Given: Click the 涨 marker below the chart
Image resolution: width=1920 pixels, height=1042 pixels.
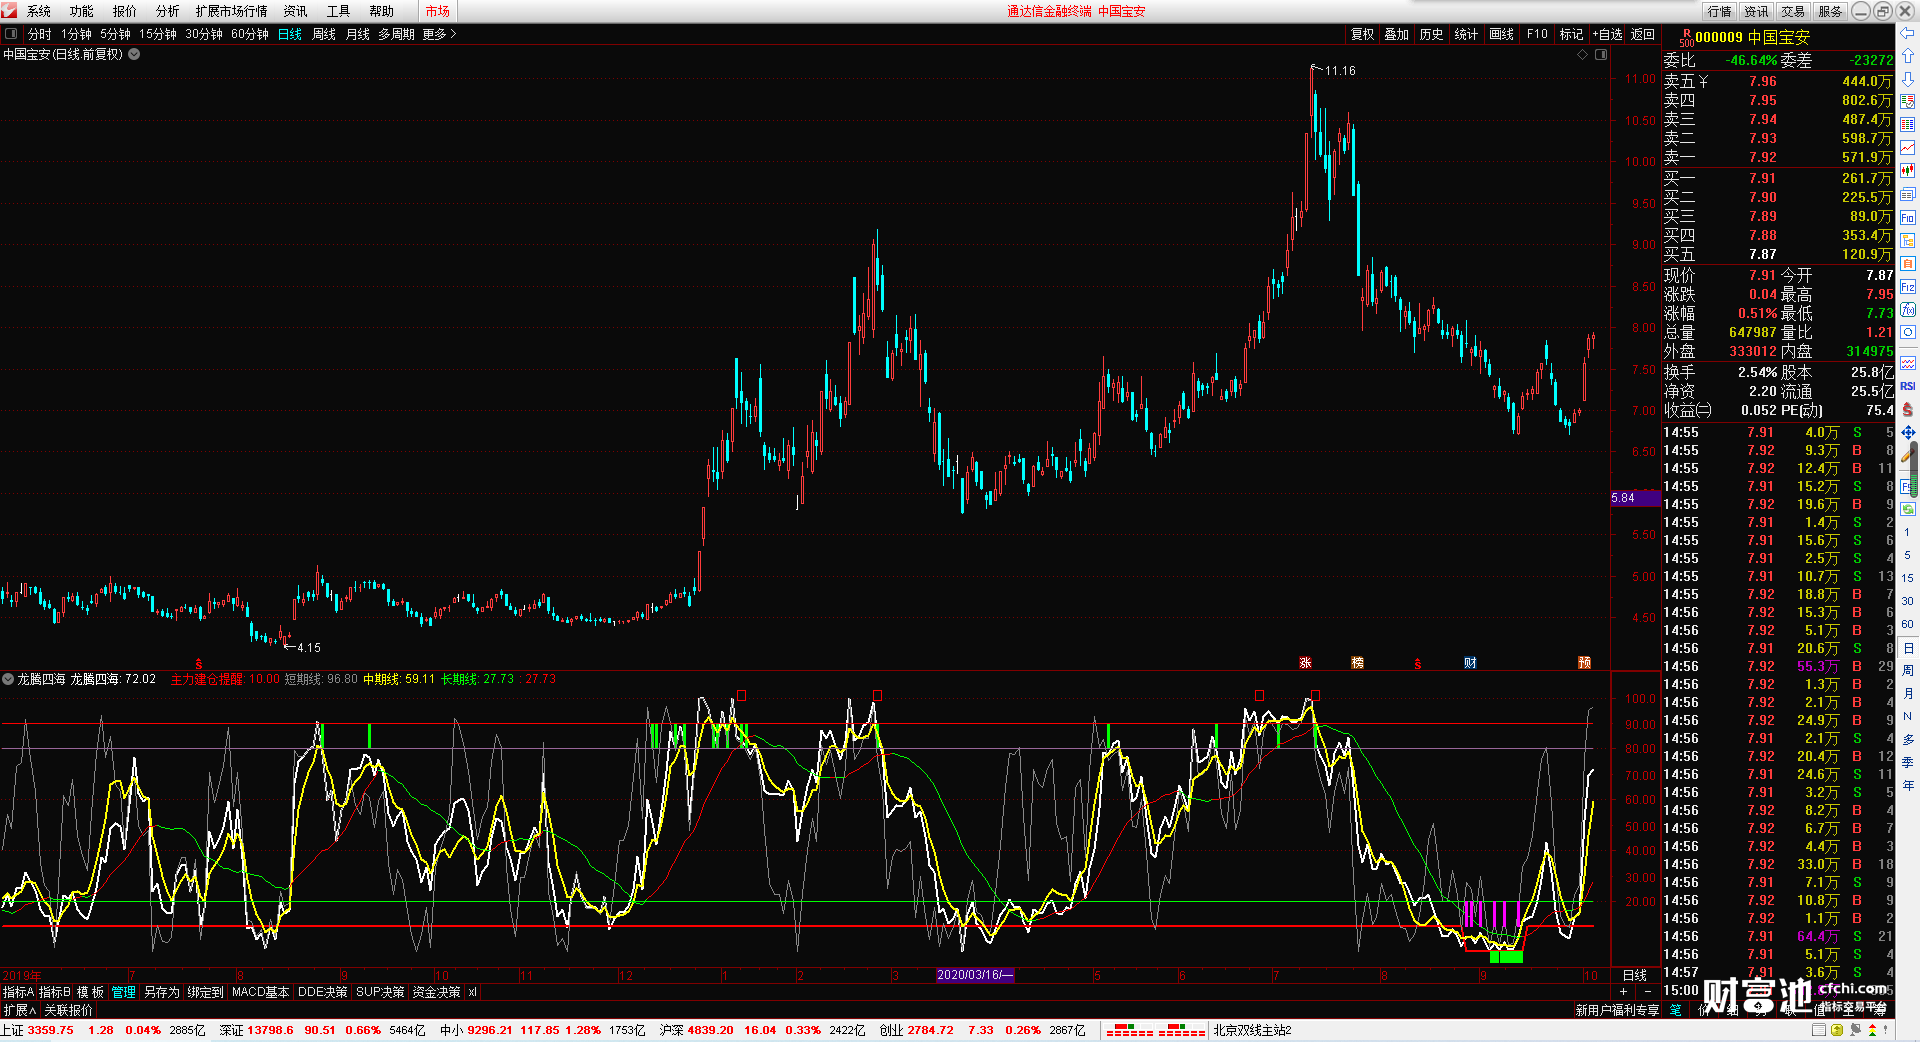Looking at the screenshot, I should pos(1305,662).
